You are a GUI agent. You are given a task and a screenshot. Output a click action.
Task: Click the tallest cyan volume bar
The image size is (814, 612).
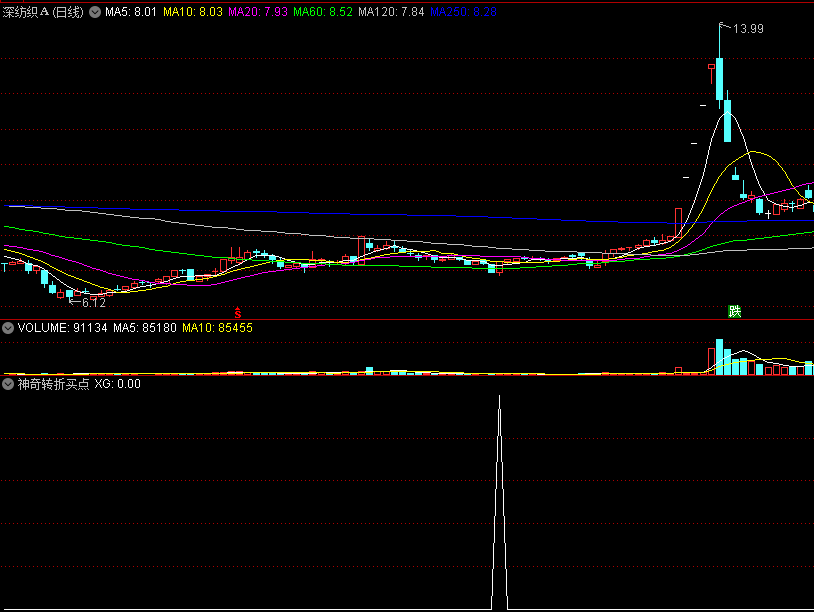720,357
